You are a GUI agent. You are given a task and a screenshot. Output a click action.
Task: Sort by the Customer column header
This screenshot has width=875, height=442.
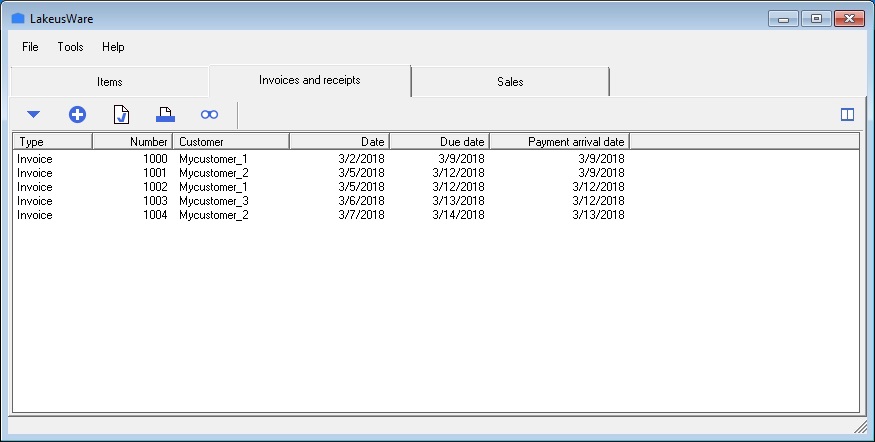[x=231, y=142]
